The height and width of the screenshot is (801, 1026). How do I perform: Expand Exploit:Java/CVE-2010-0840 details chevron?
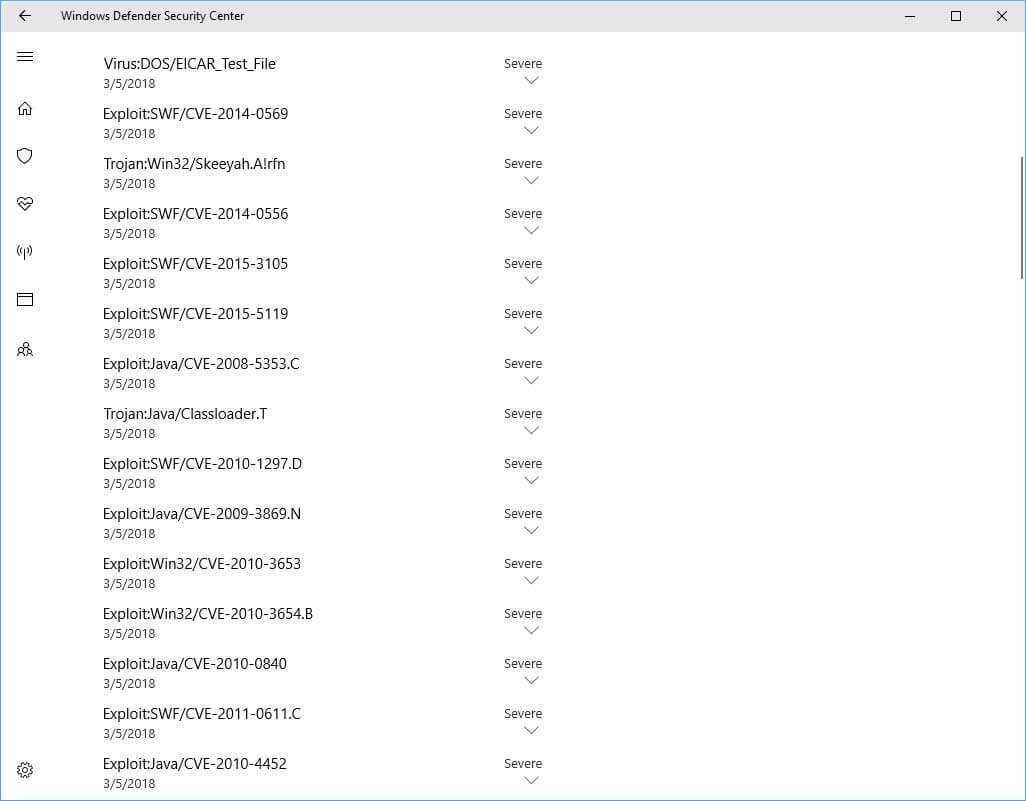[x=531, y=681]
